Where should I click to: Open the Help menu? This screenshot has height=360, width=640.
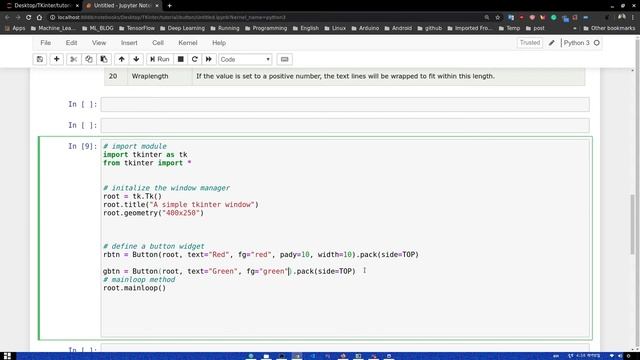pos(219,43)
